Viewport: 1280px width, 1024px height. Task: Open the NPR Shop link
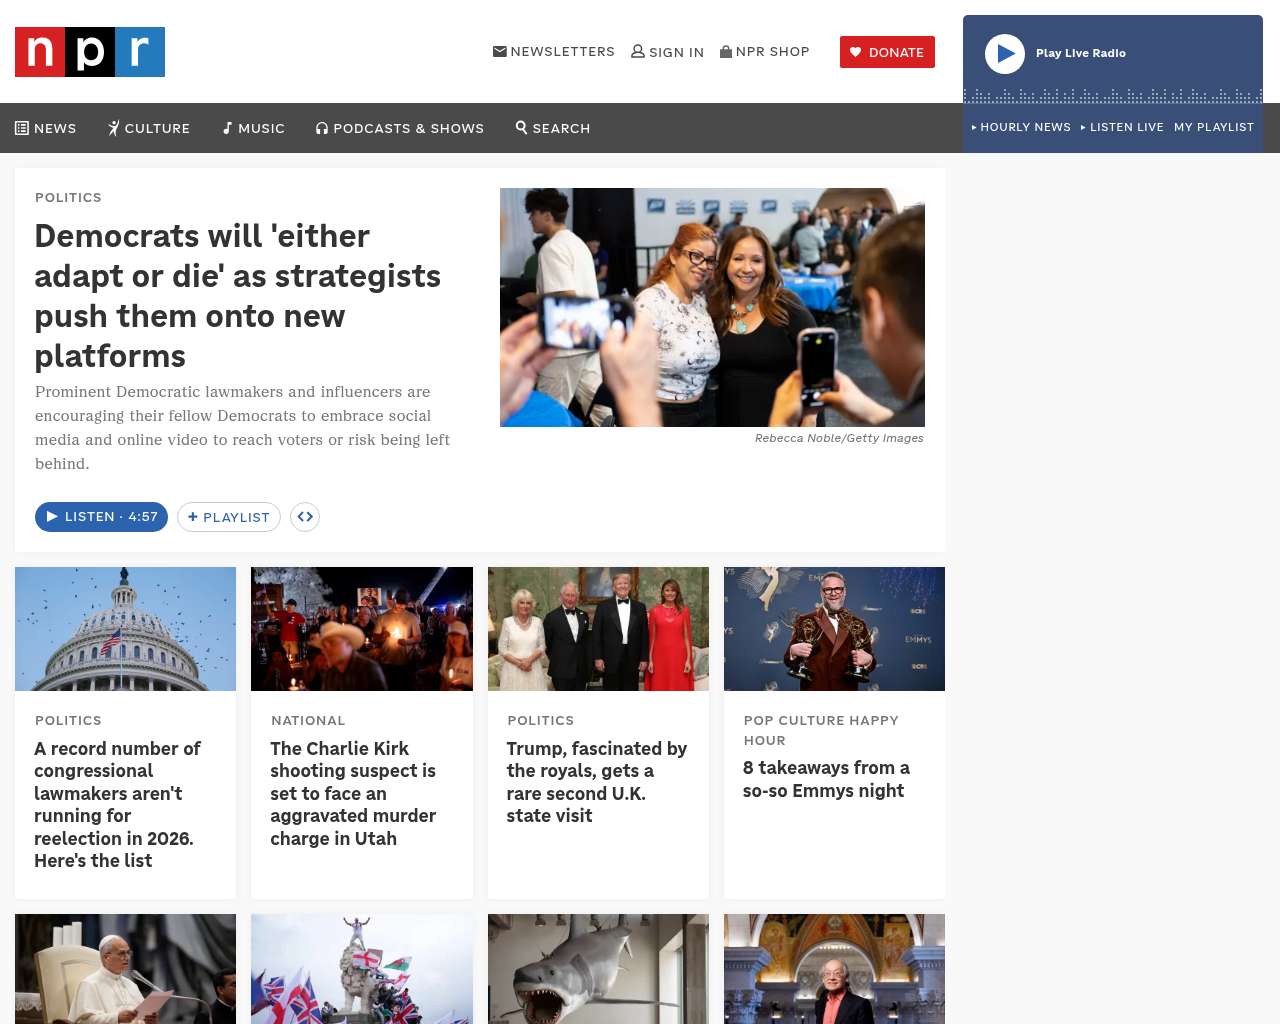coord(765,51)
